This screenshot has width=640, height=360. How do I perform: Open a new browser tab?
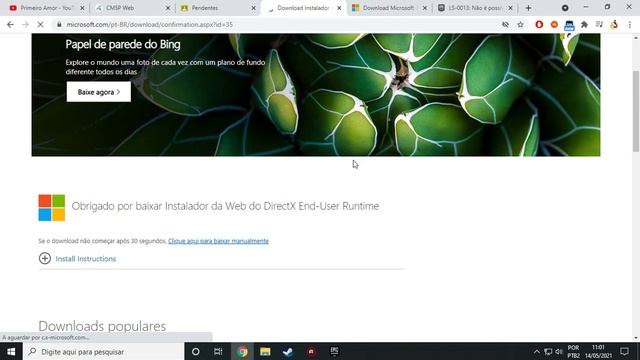pos(528,8)
